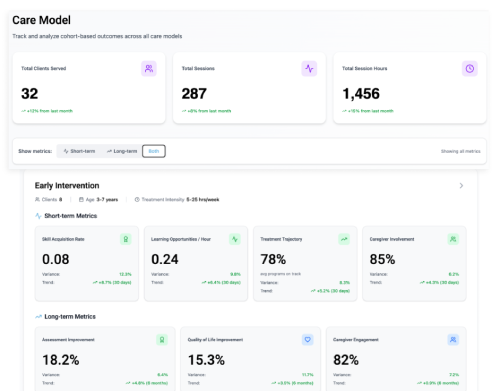Show only Short-term metrics
The width and height of the screenshot is (500, 391).
point(80,151)
